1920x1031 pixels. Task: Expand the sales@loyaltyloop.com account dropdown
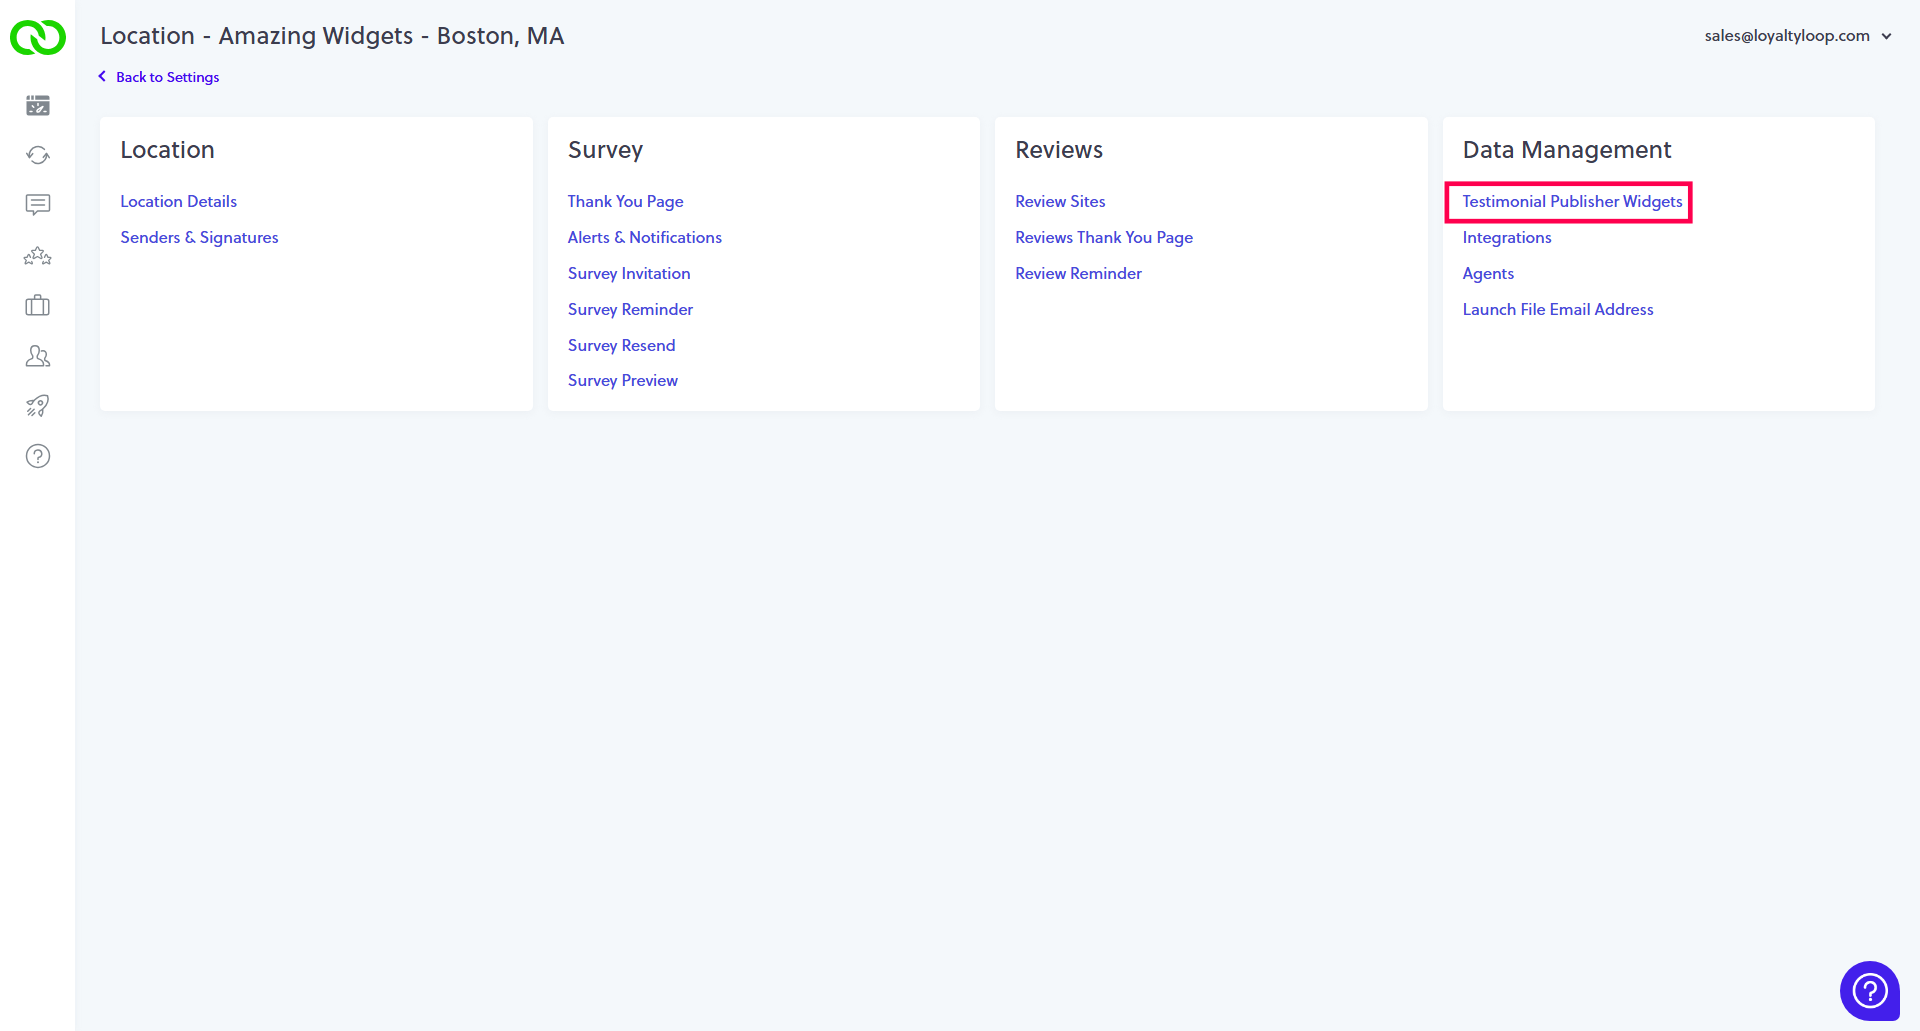tap(1798, 36)
